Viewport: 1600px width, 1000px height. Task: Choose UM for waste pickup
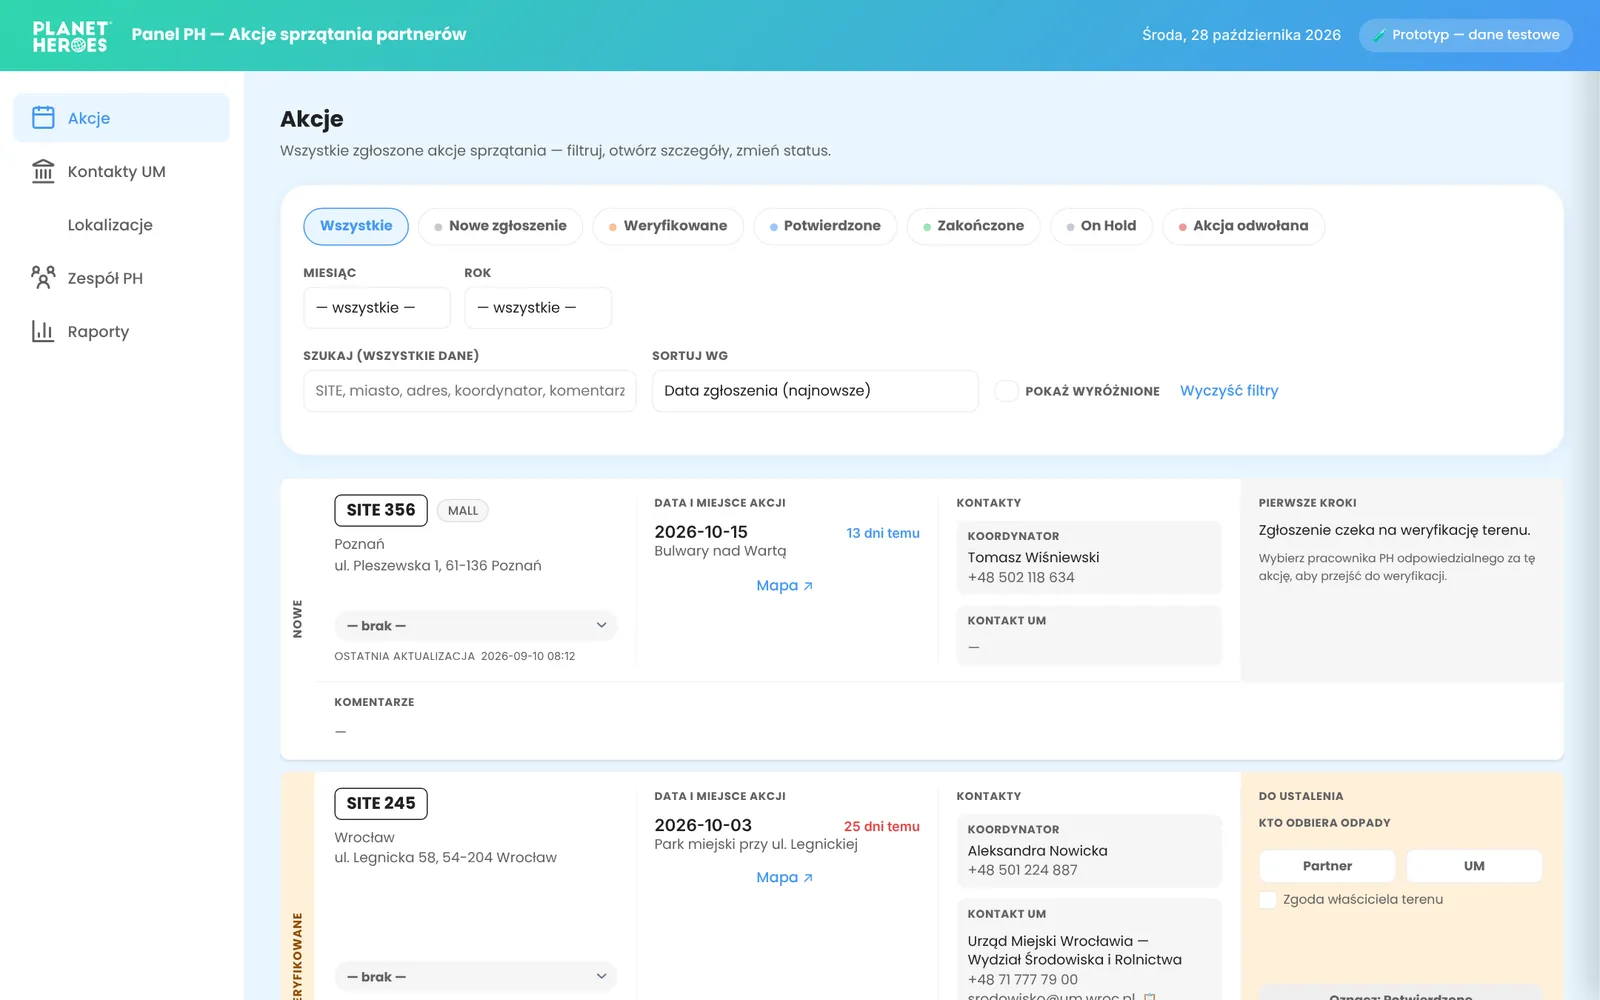[1474, 866]
